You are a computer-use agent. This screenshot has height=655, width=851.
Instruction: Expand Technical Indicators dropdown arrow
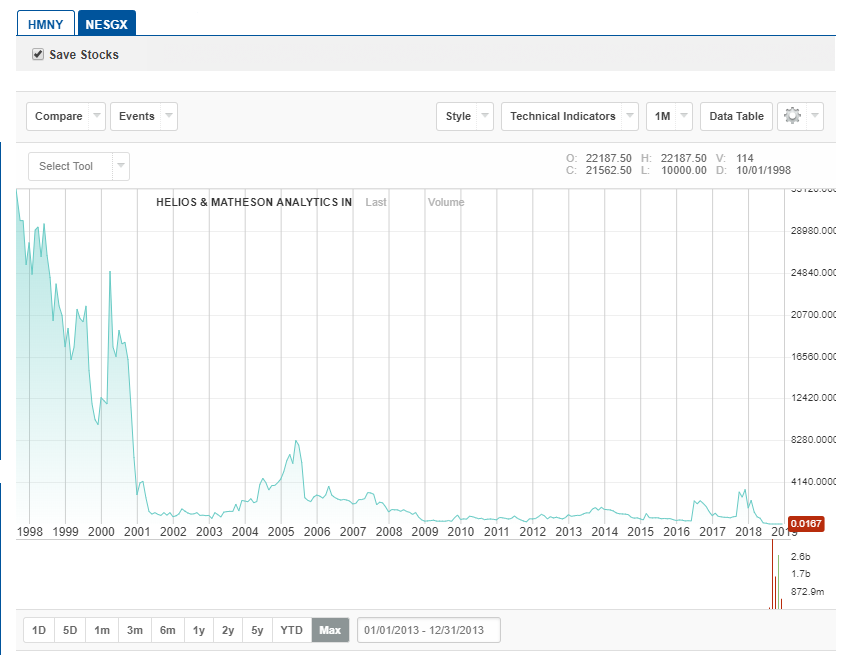(x=630, y=116)
